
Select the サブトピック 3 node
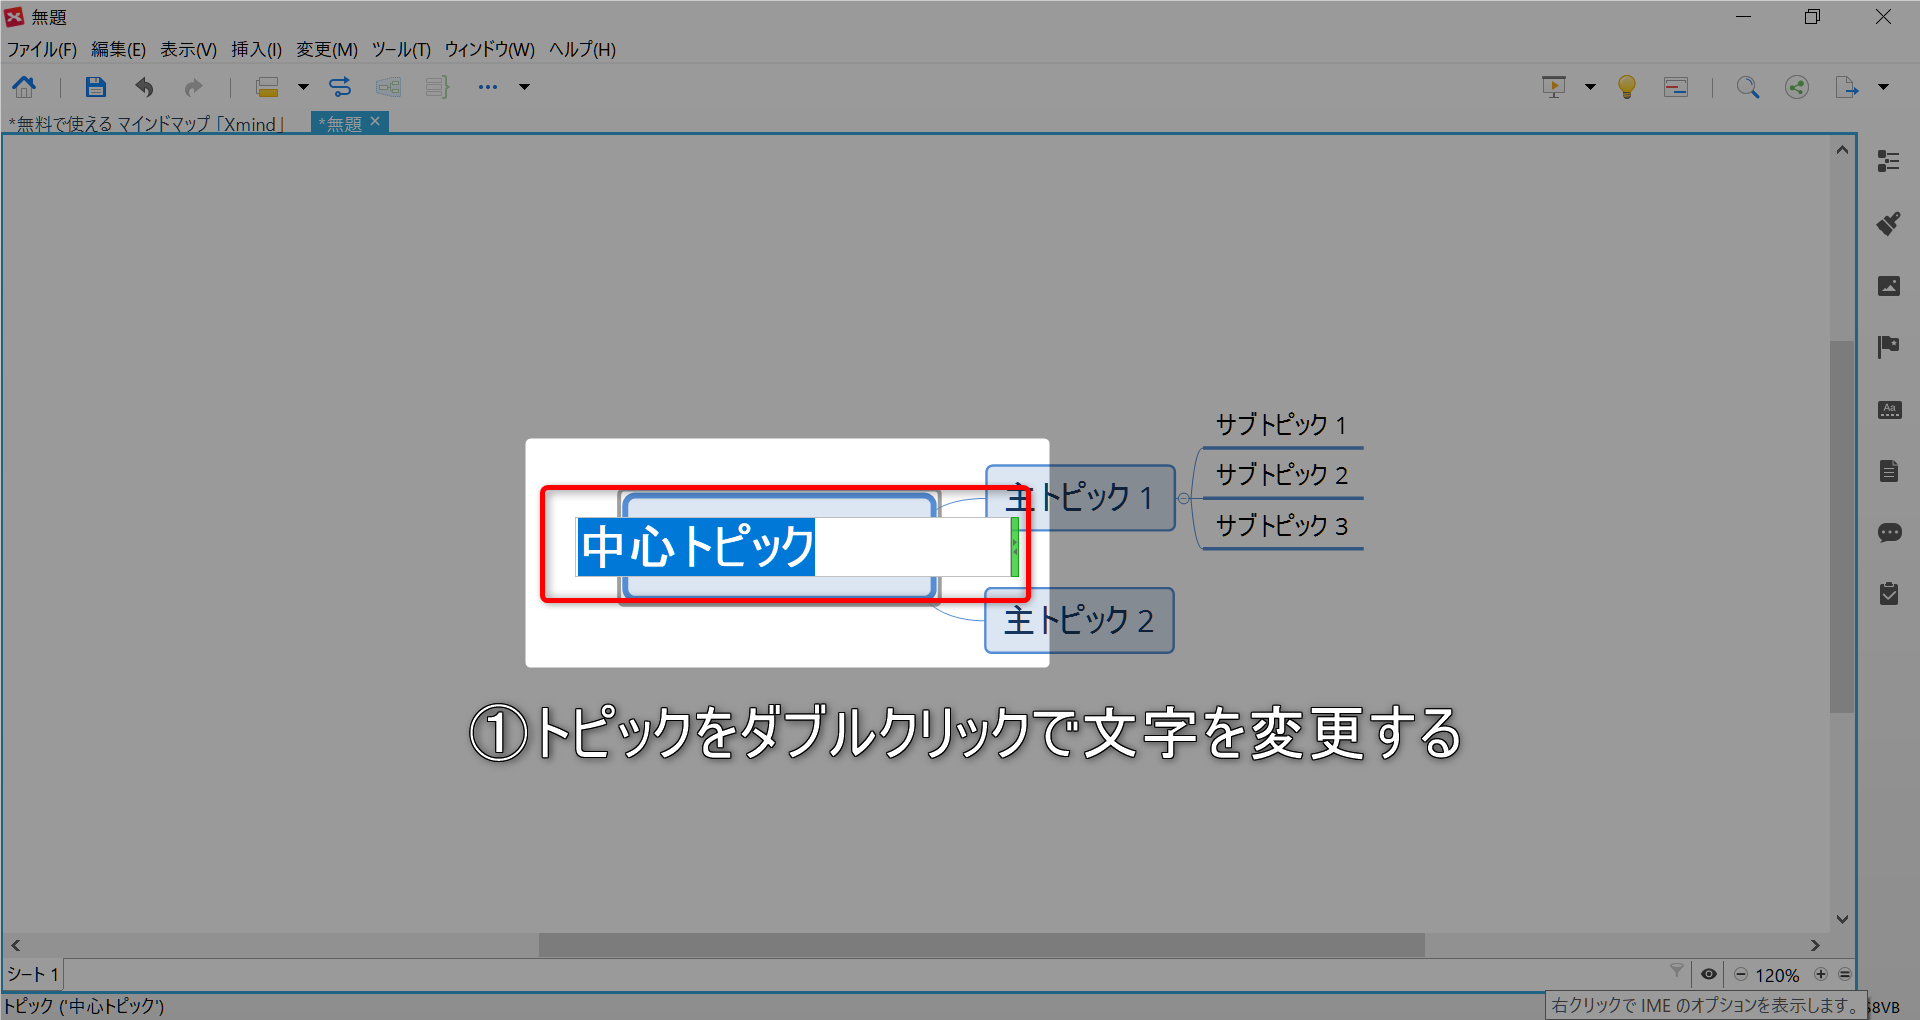tap(1281, 526)
